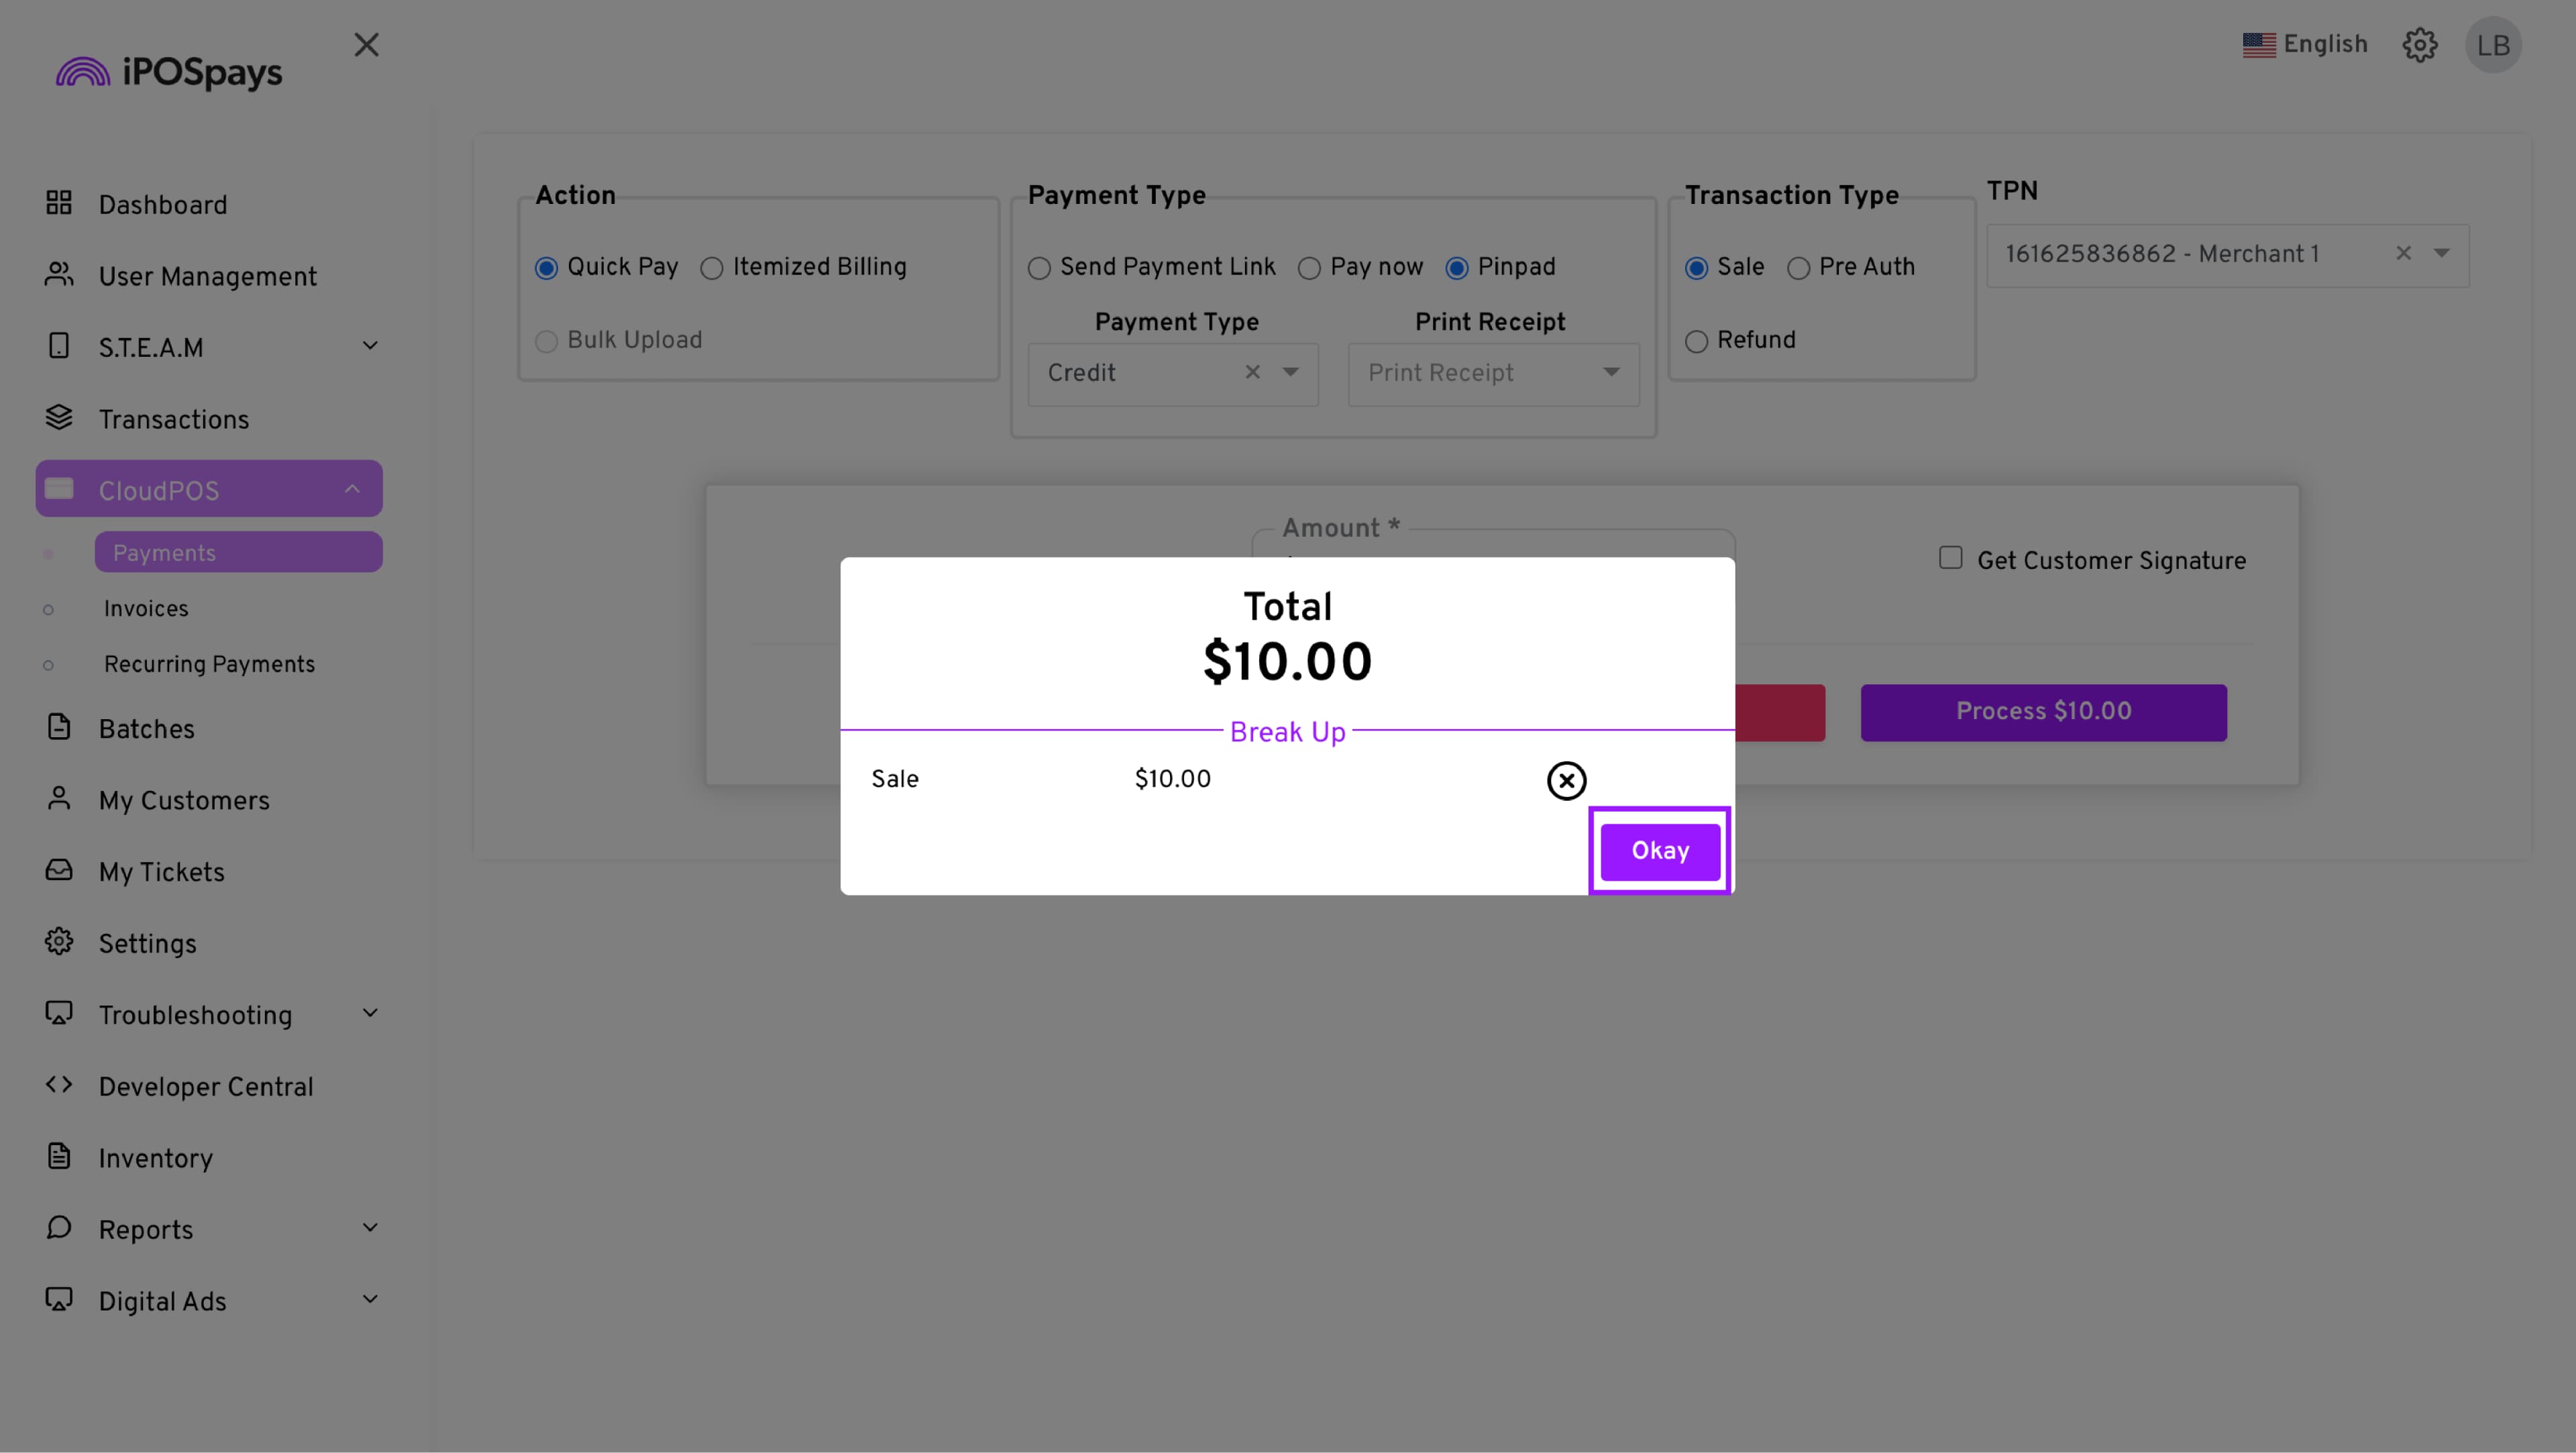Click the Transactions layers icon
This screenshot has width=2576, height=1453.
tap(59, 418)
